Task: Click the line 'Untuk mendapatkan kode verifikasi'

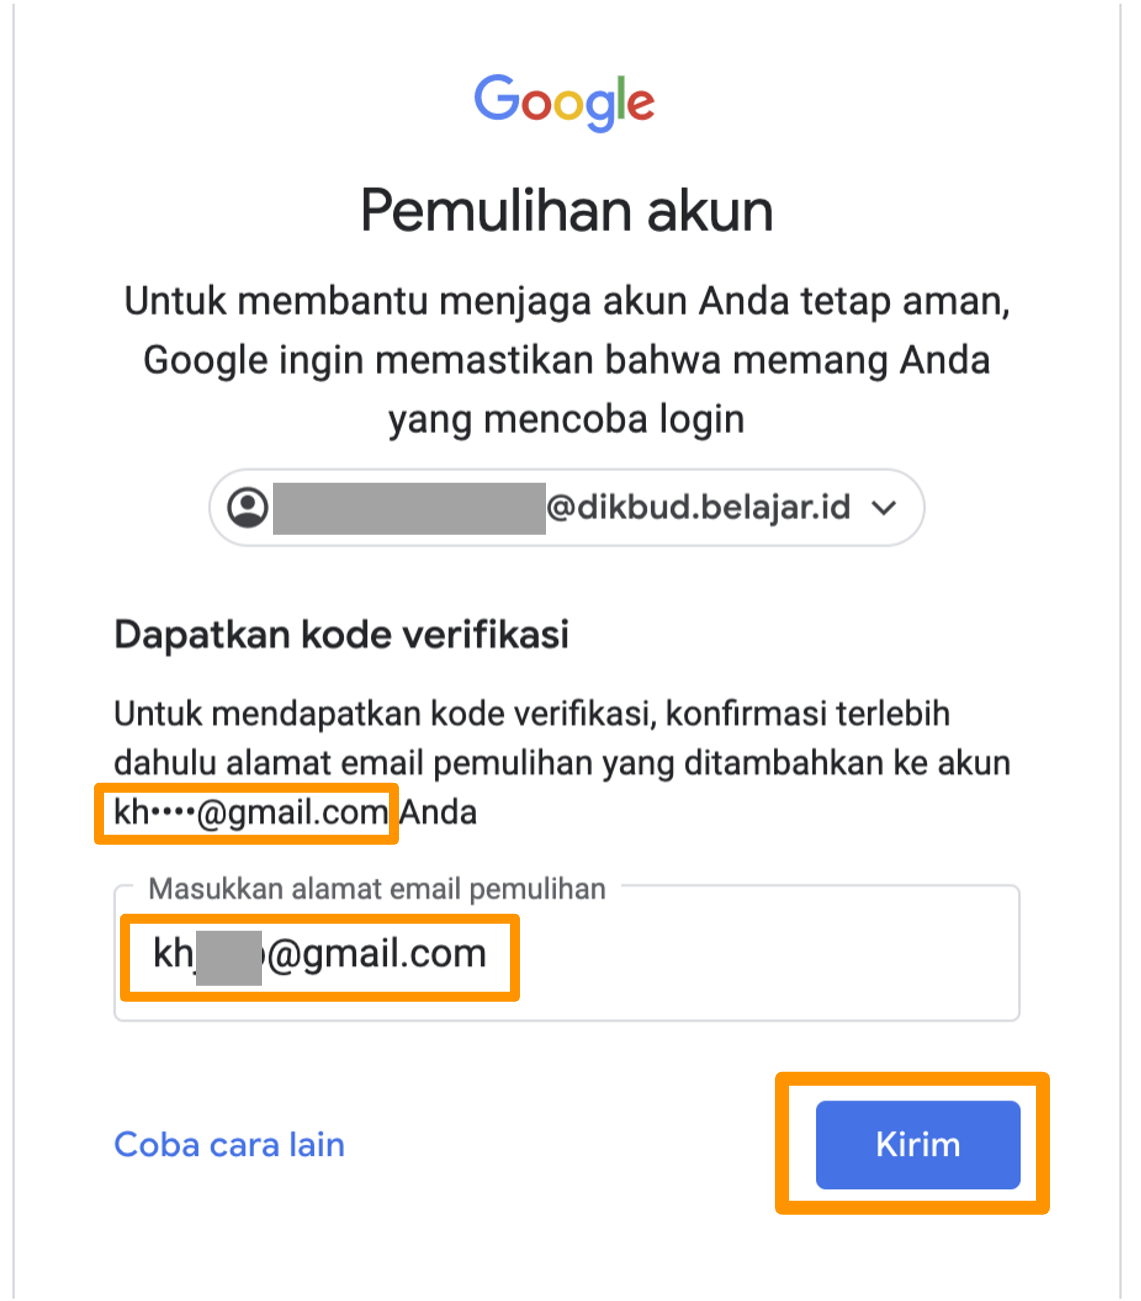Action: pyautogui.click(x=532, y=714)
